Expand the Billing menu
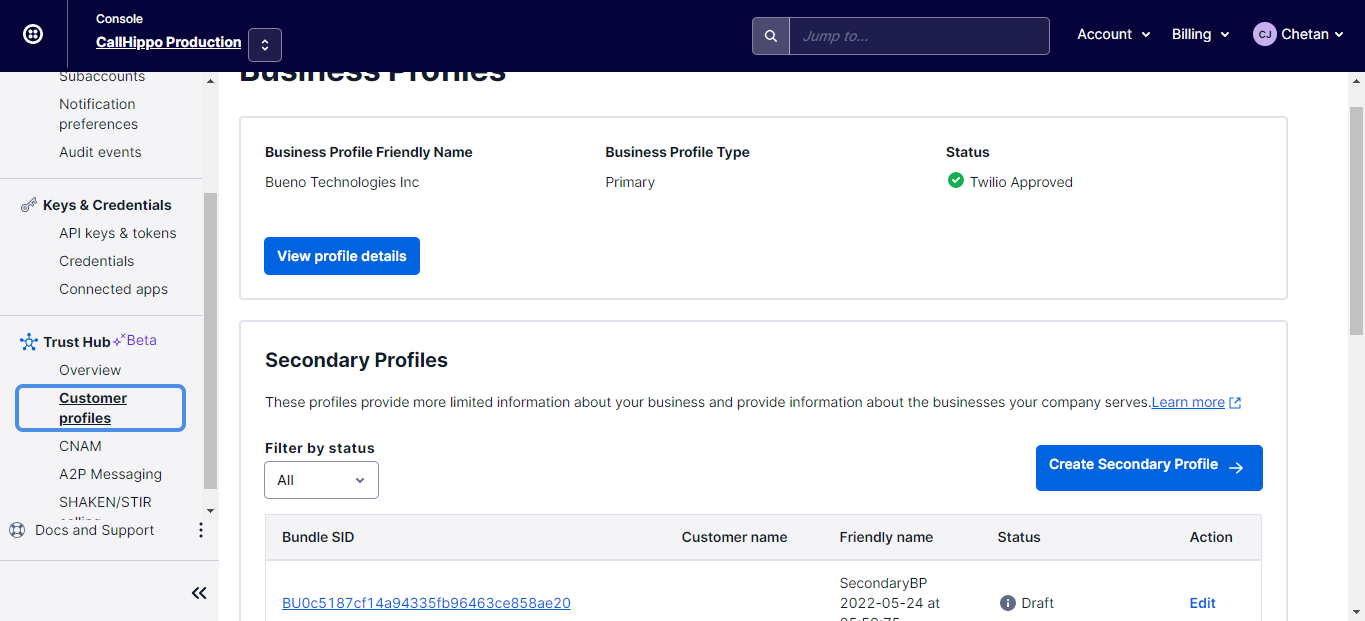 coord(1200,34)
